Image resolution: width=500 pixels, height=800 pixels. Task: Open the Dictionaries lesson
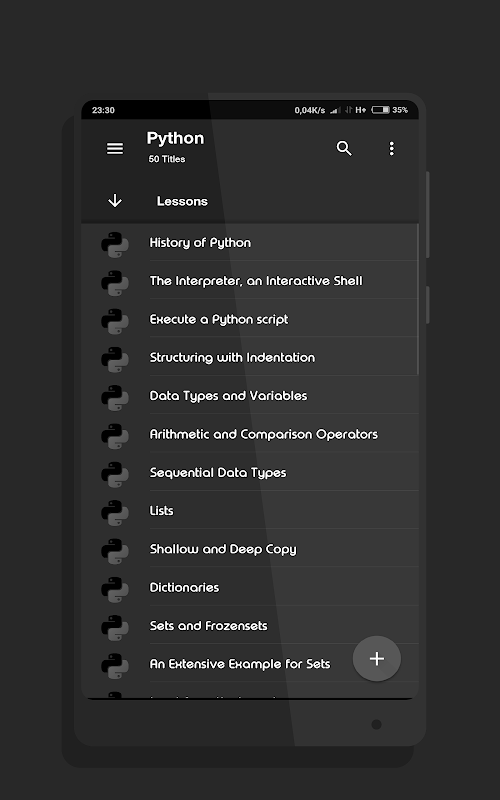click(x=250, y=587)
